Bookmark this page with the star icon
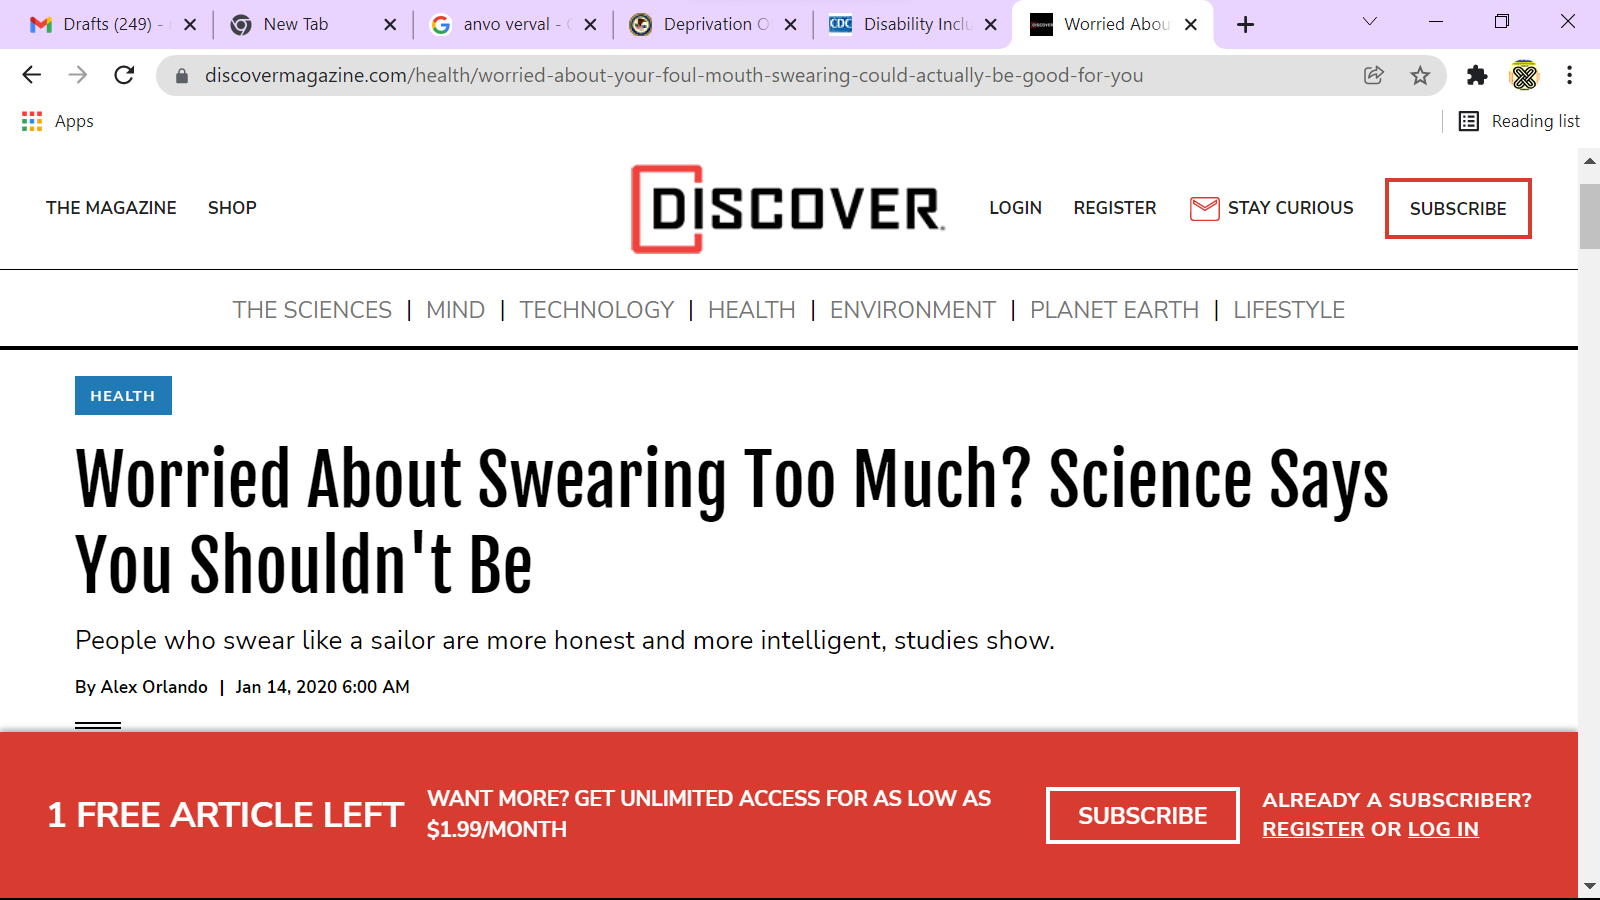1600x900 pixels. click(x=1420, y=75)
